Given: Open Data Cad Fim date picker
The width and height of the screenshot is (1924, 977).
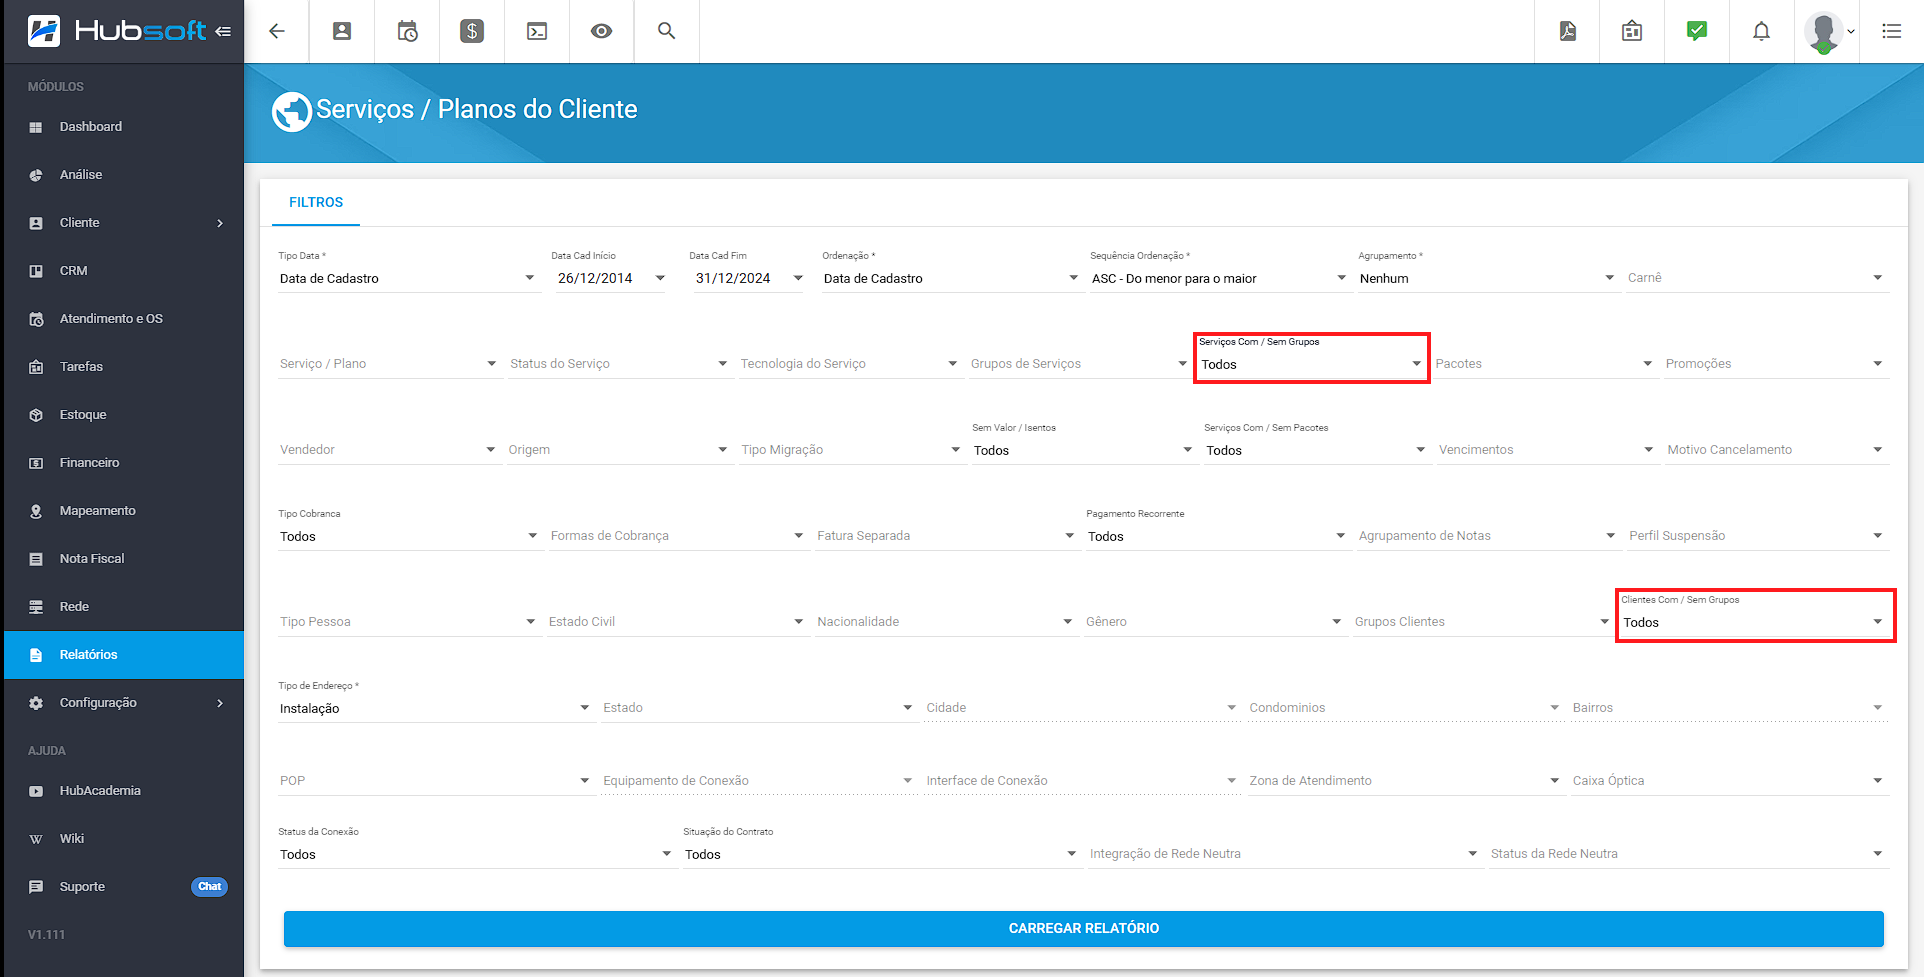Looking at the screenshot, I should (747, 278).
